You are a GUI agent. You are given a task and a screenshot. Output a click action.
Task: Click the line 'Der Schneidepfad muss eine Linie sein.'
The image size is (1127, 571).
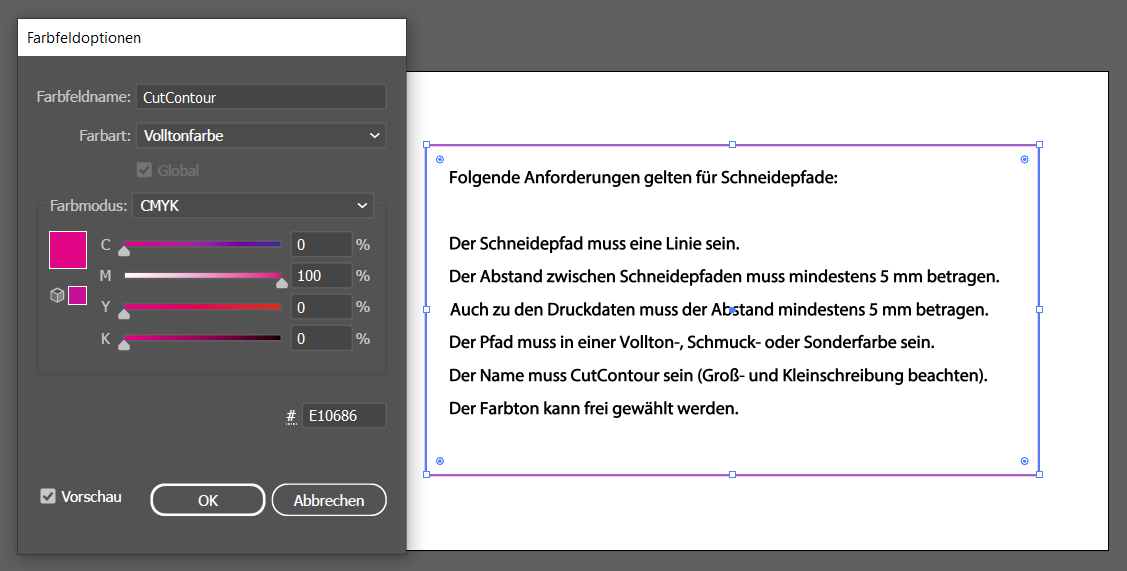tap(594, 244)
